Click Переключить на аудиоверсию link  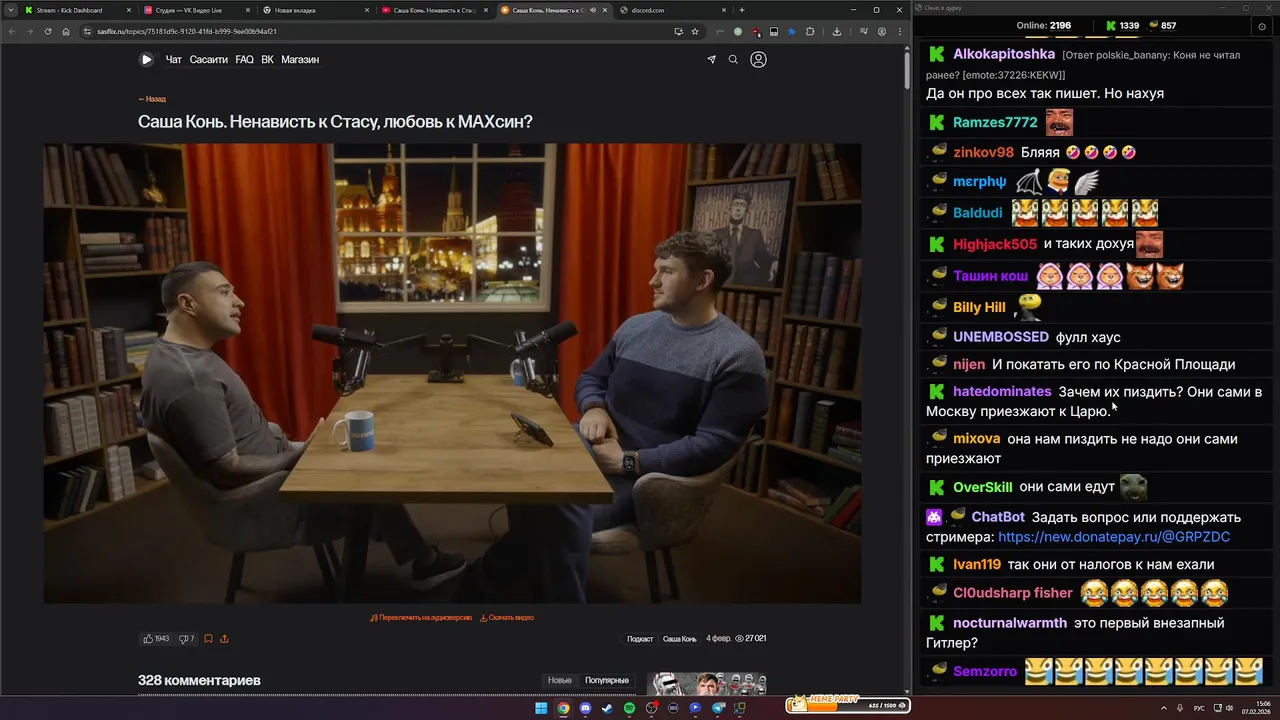click(421, 618)
